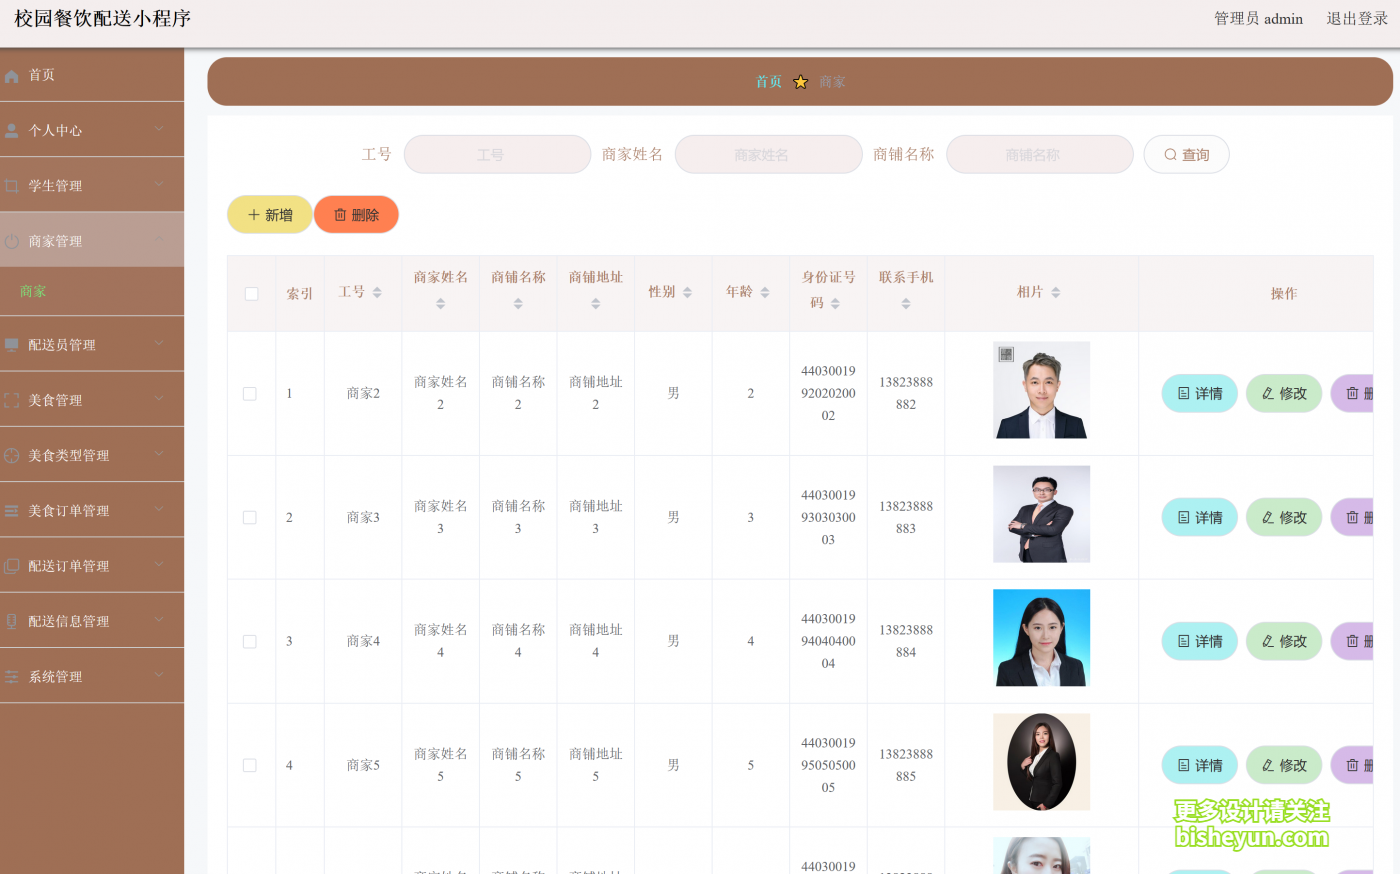Sort by 商家姓名 column arrows
The height and width of the screenshot is (874, 1400).
(x=440, y=303)
